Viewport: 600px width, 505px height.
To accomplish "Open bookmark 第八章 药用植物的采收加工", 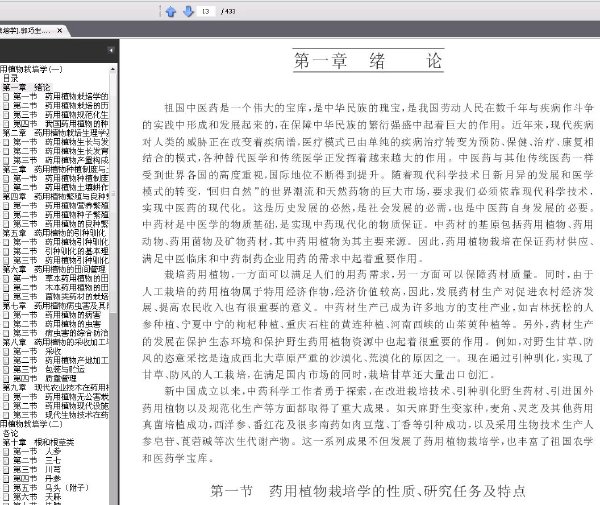I will coord(56,342).
